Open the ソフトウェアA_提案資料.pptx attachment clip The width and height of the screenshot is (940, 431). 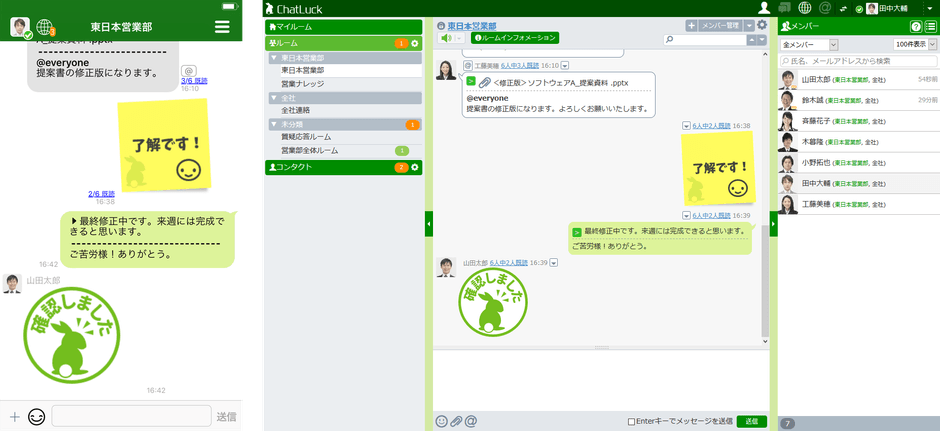click(x=485, y=82)
